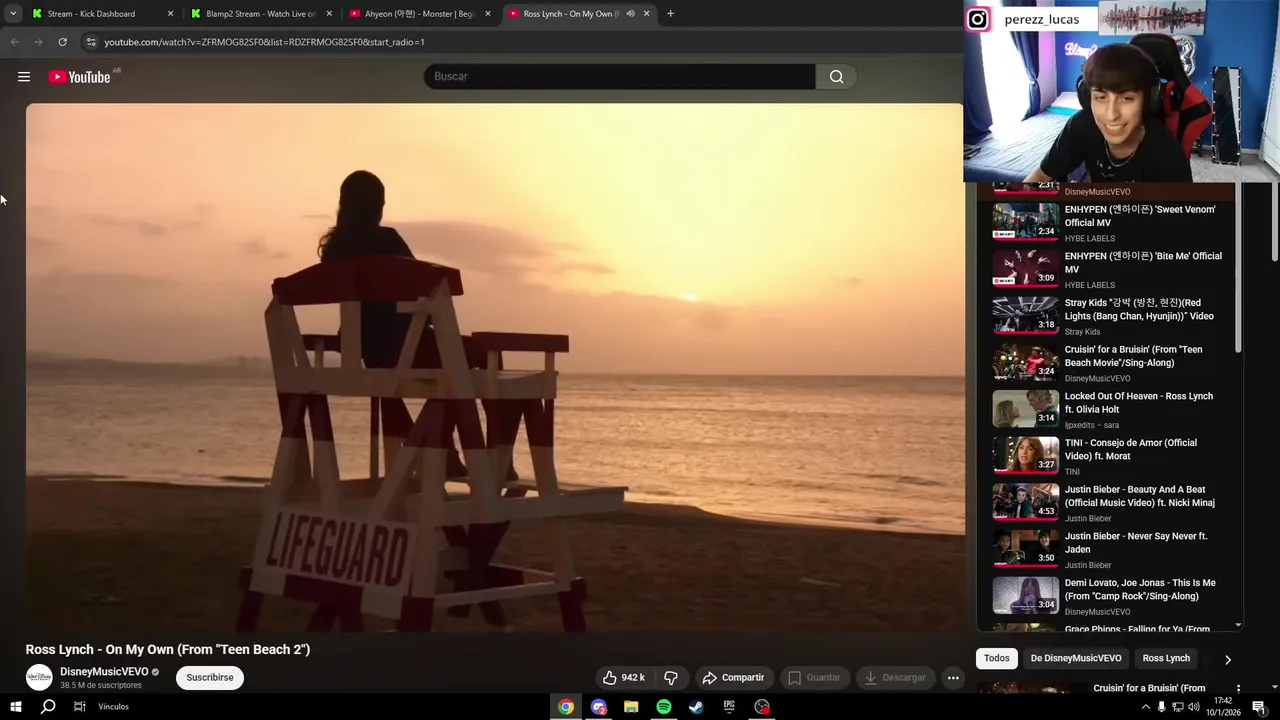1280x720 pixels.
Task: Select the Ross Lynch filter chip
Action: (1166, 658)
